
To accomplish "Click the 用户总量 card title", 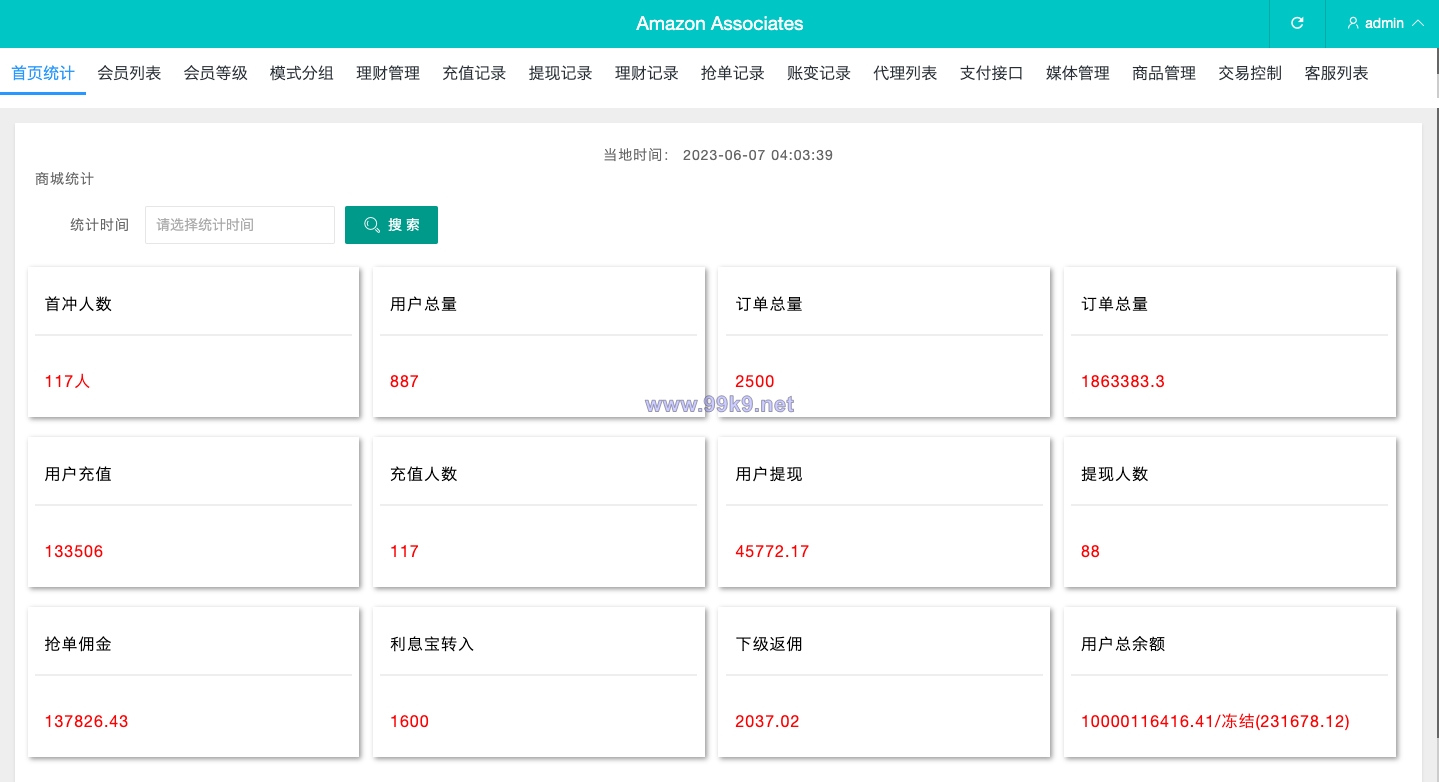I will (x=423, y=304).
